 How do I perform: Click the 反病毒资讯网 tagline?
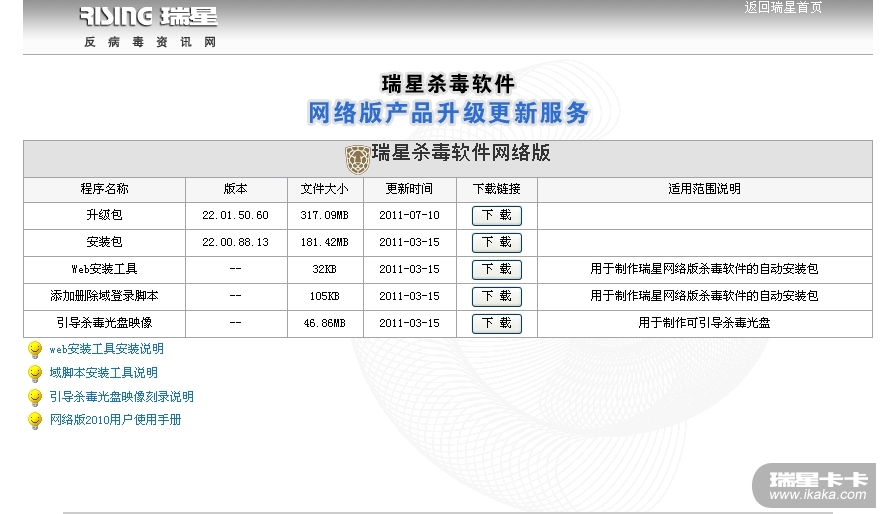150,42
